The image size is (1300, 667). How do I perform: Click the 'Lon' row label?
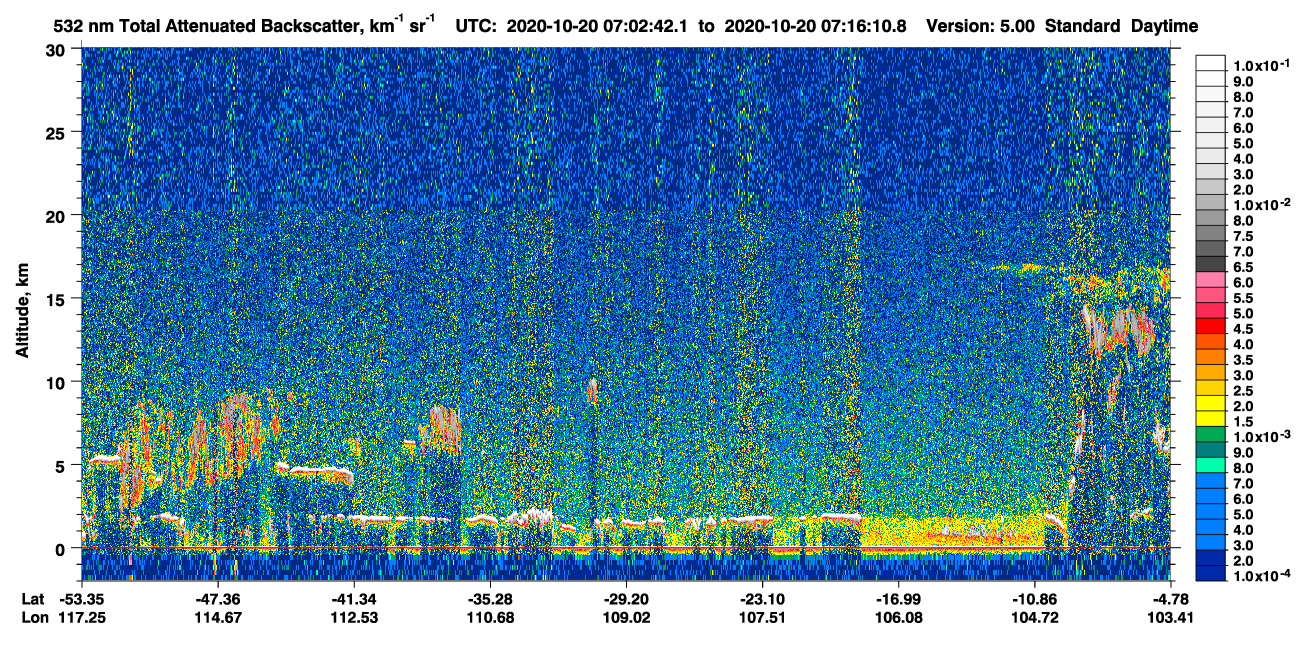33,617
